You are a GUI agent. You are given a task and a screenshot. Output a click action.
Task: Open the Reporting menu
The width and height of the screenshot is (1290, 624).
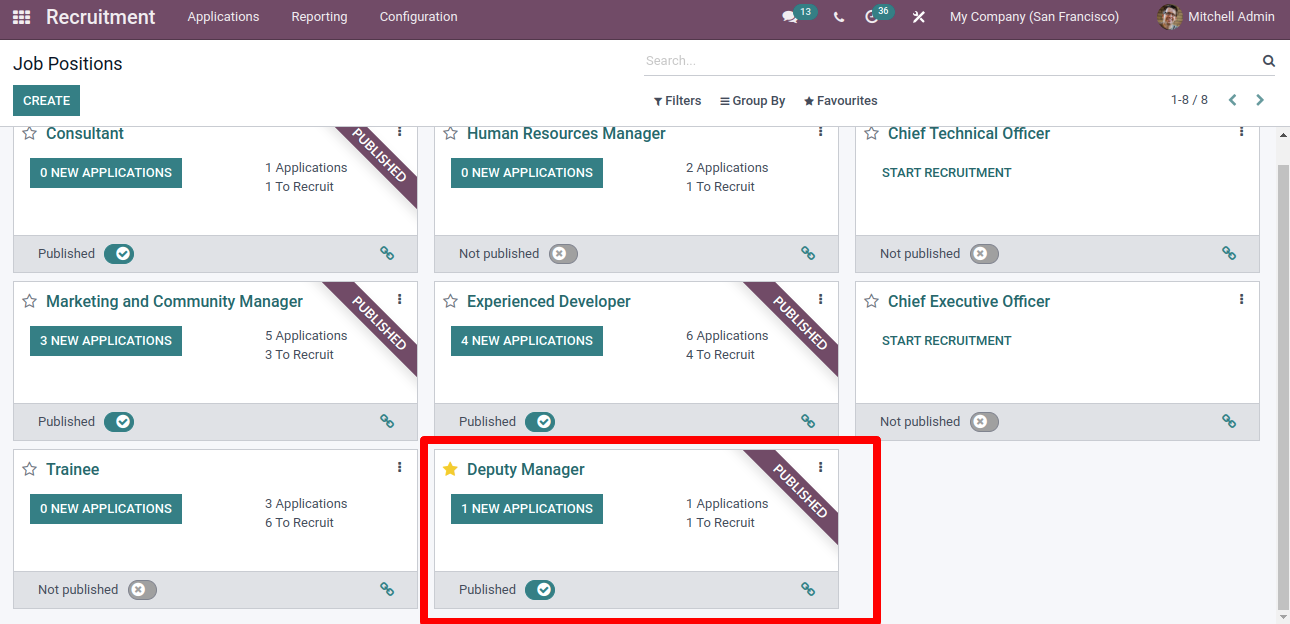tap(319, 17)
